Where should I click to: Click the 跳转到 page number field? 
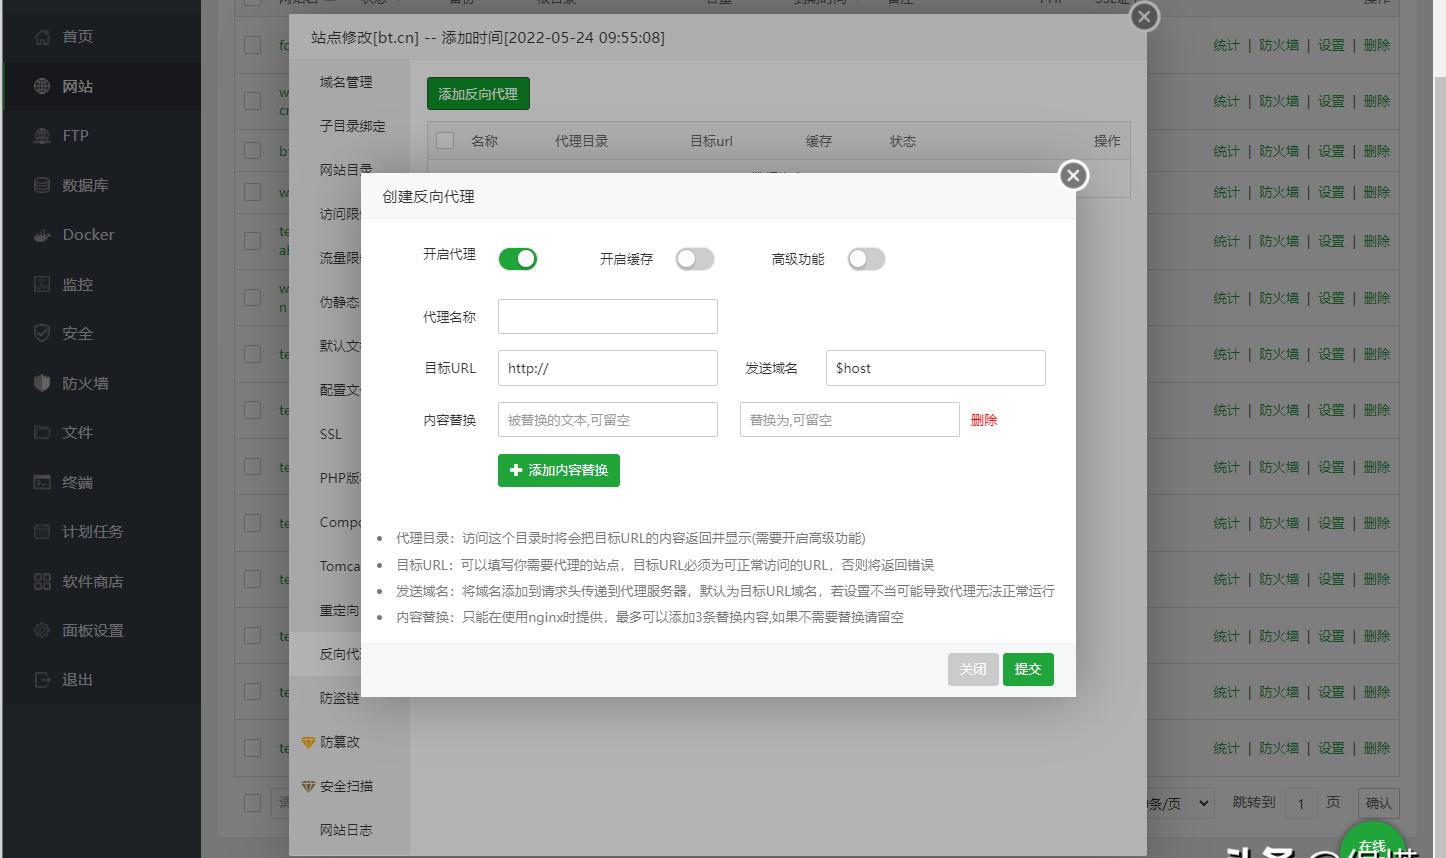[x=1301, y=803]
